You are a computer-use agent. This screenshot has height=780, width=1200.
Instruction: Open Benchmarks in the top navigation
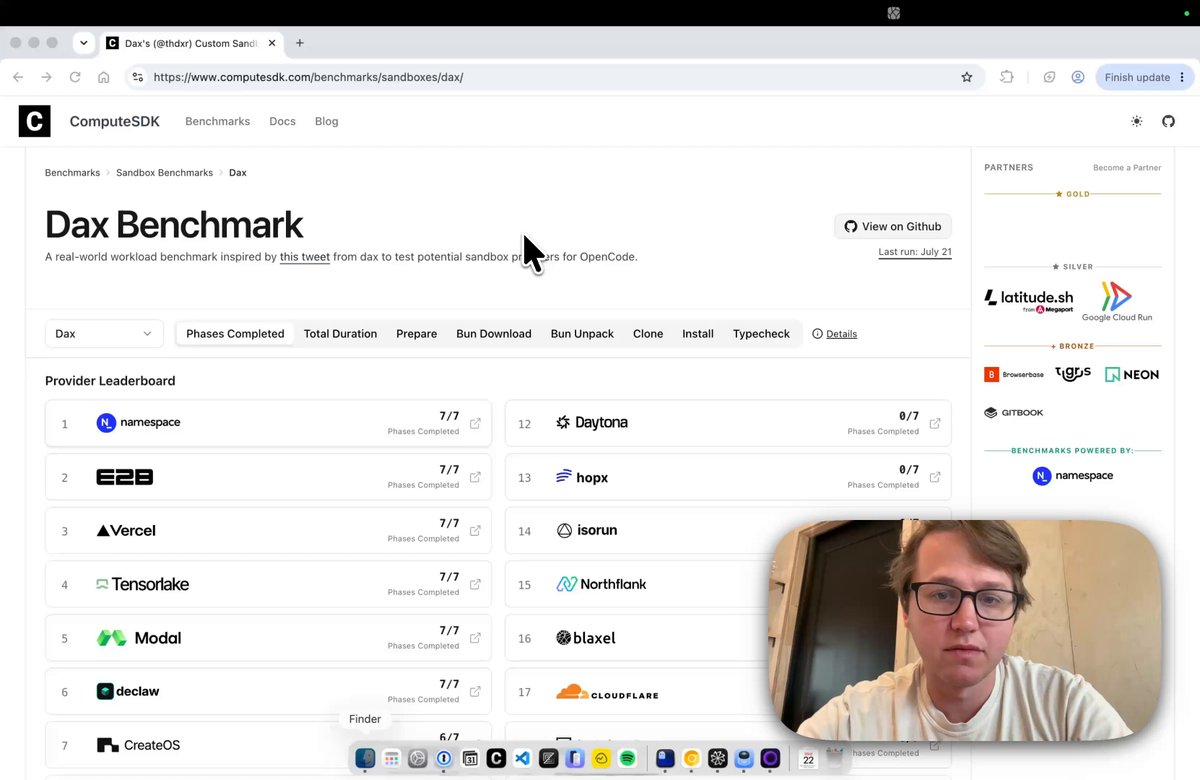(217, 121)
